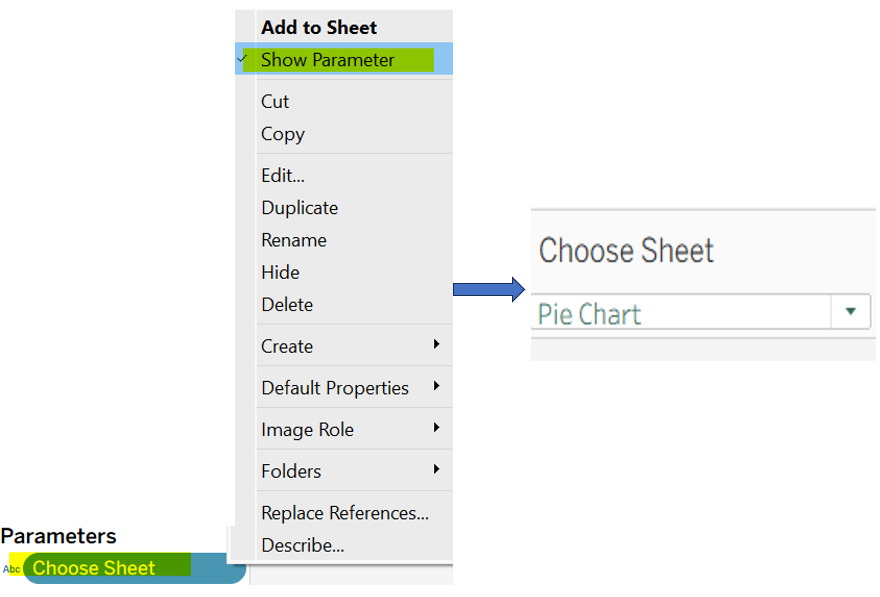880x597 pixels.
Task: Choose Duplicate in the context menu
Action: pos(300,208)
